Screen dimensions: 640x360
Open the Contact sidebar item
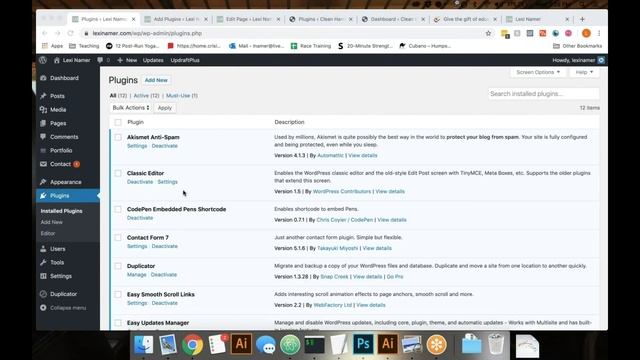60,164
